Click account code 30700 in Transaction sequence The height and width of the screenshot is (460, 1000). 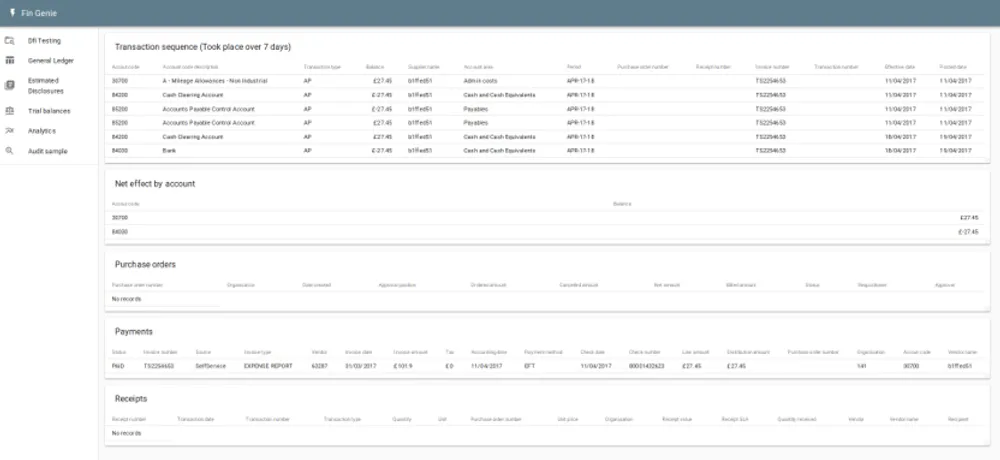[x=119, y=81]
